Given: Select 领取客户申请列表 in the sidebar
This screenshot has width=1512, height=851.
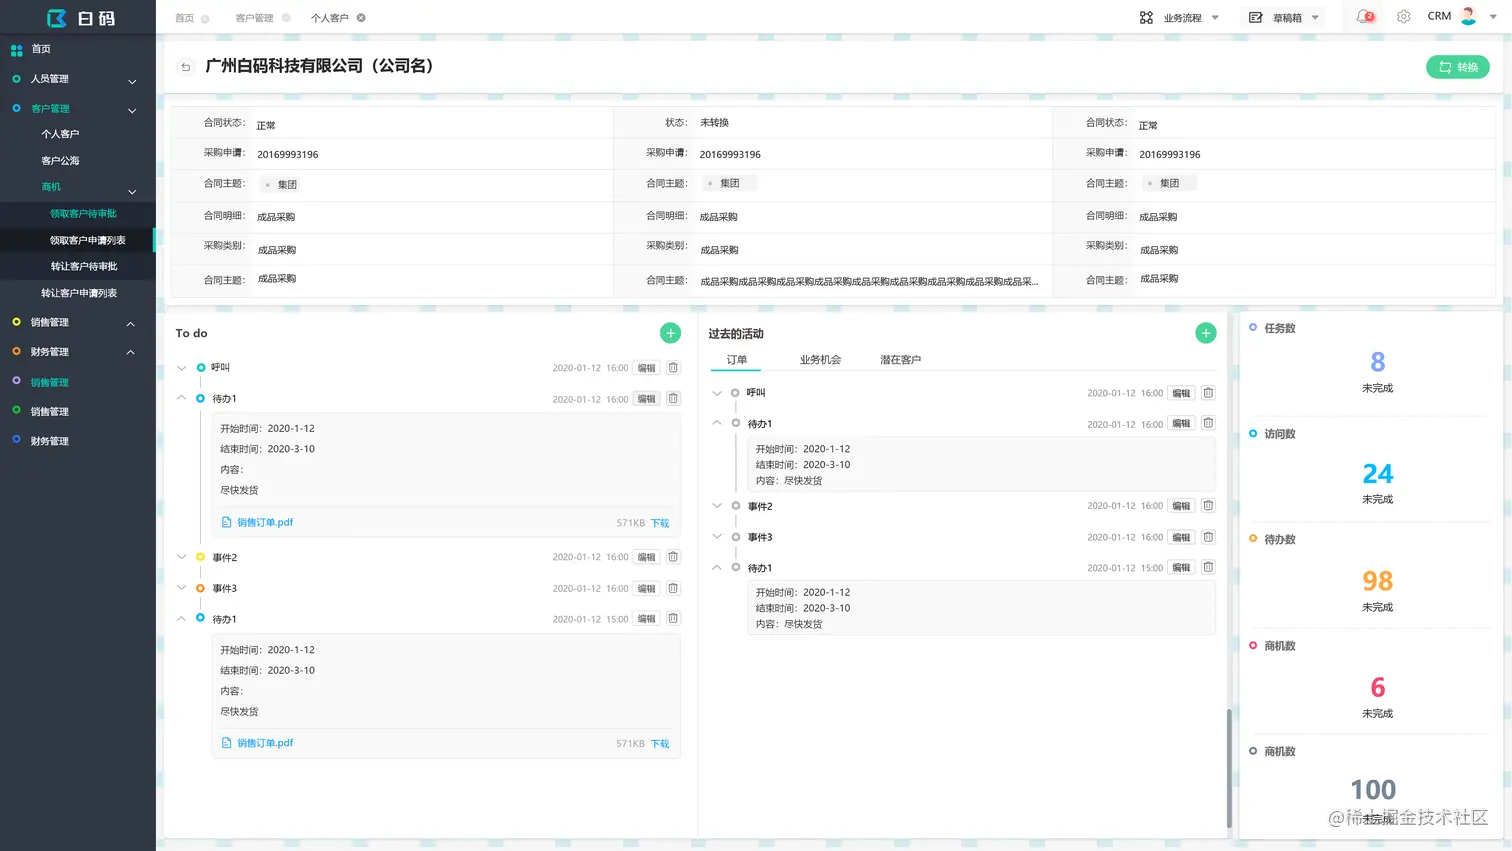Looking at the screenshot, I should [88, 240].
